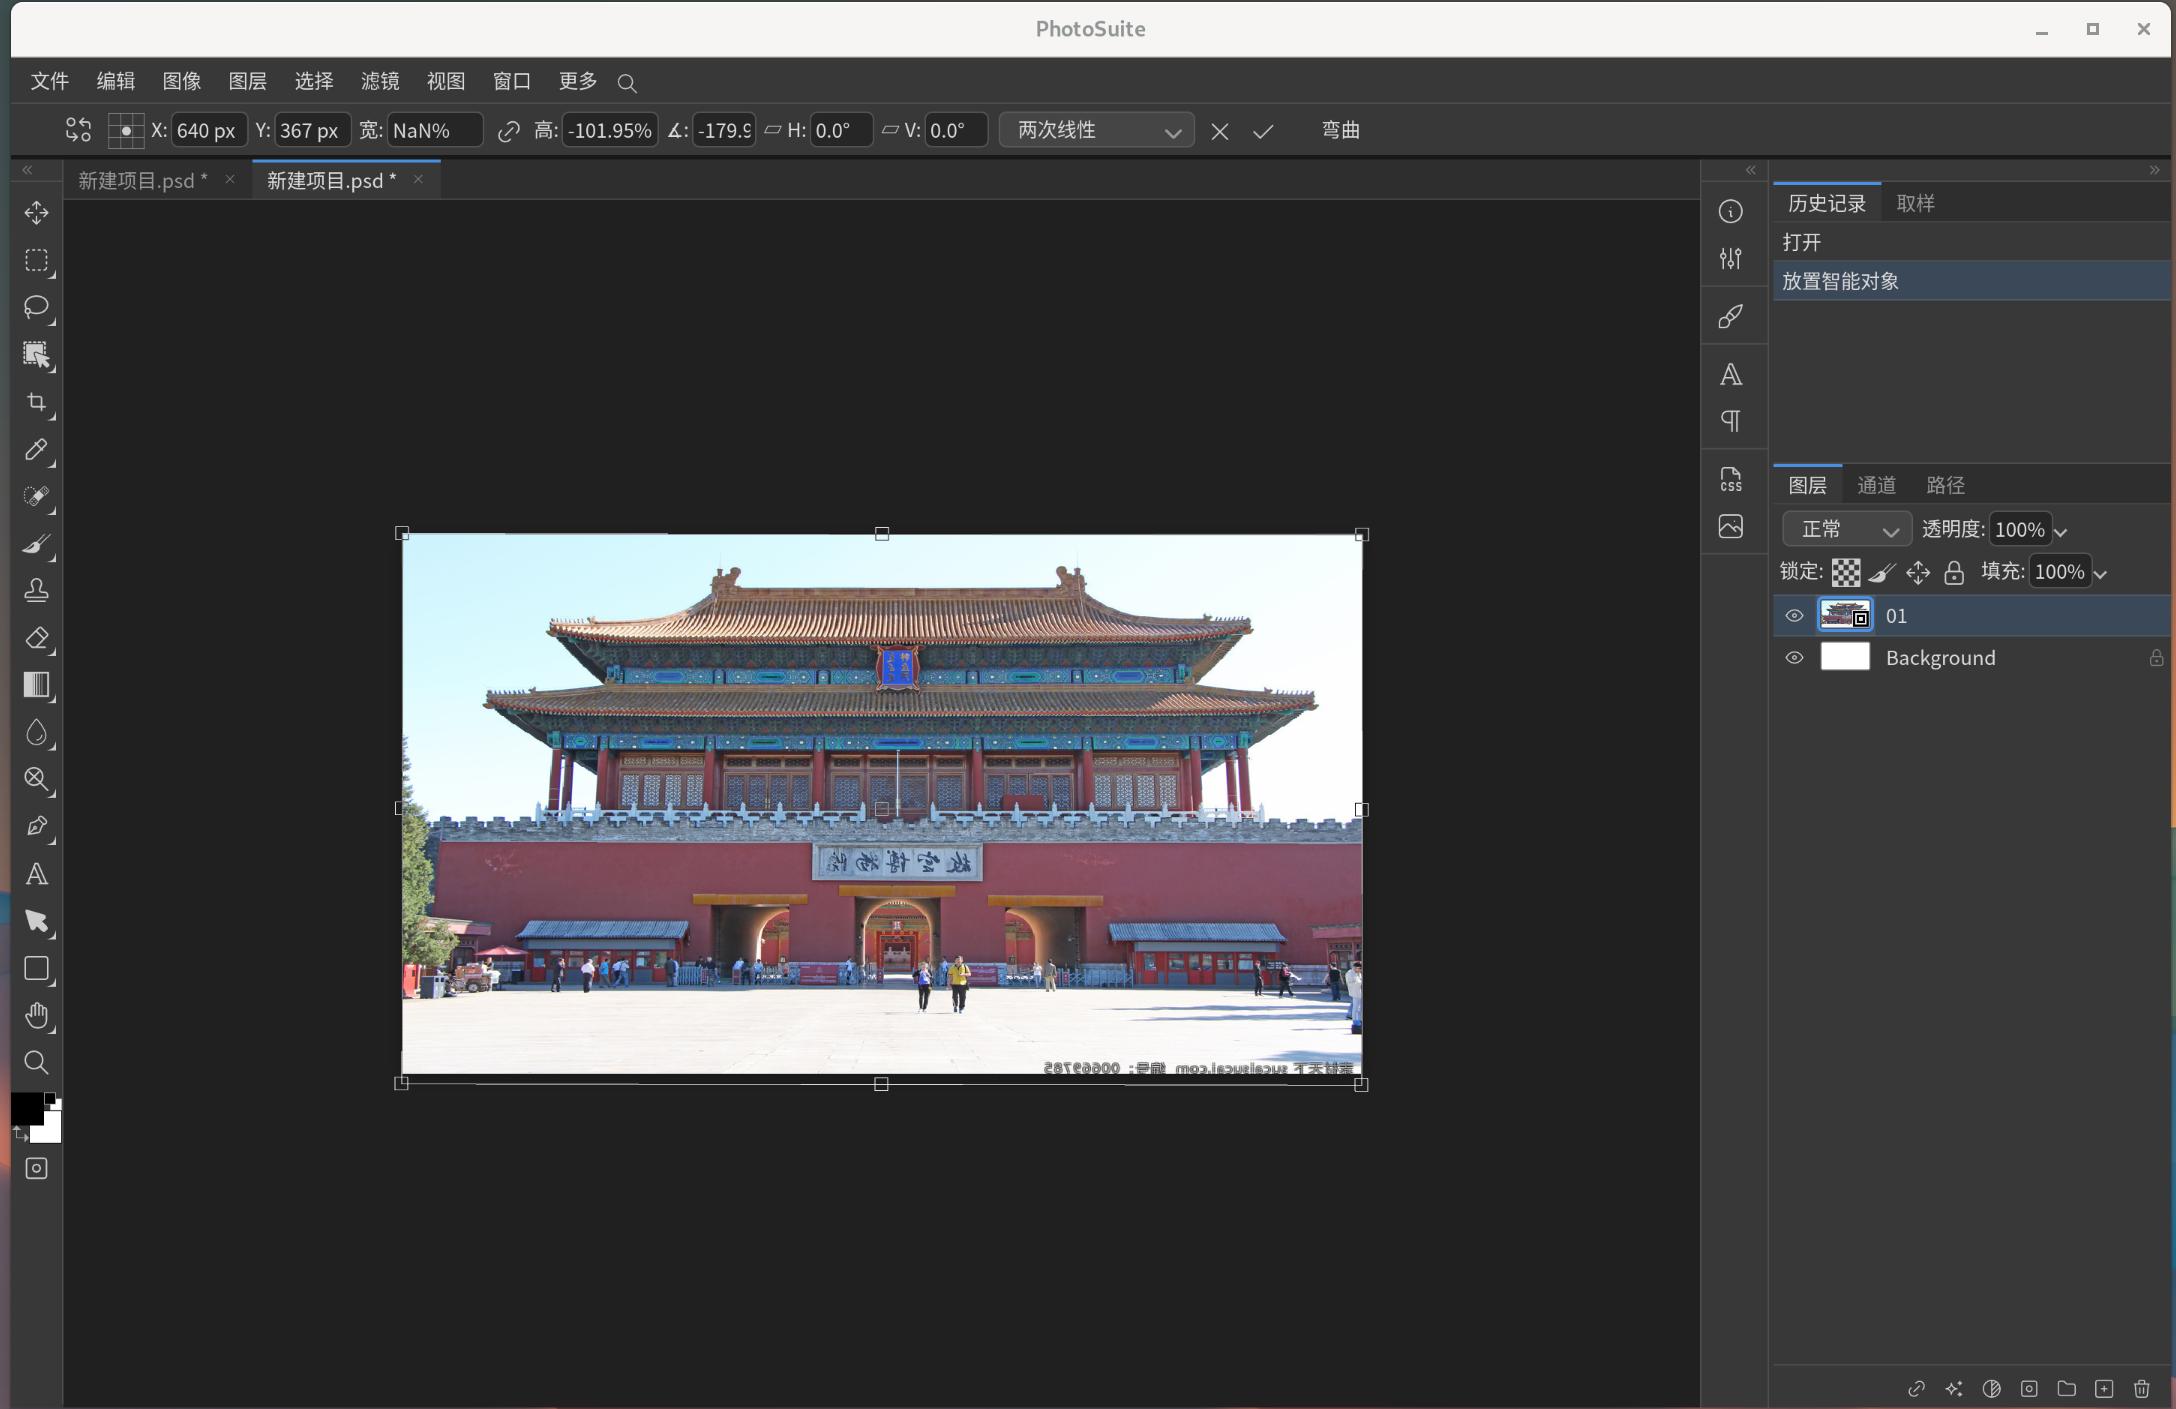Open the CSS panel icon
The width and height of the screenshot is (2176, 1409).
coord(1731,480)
